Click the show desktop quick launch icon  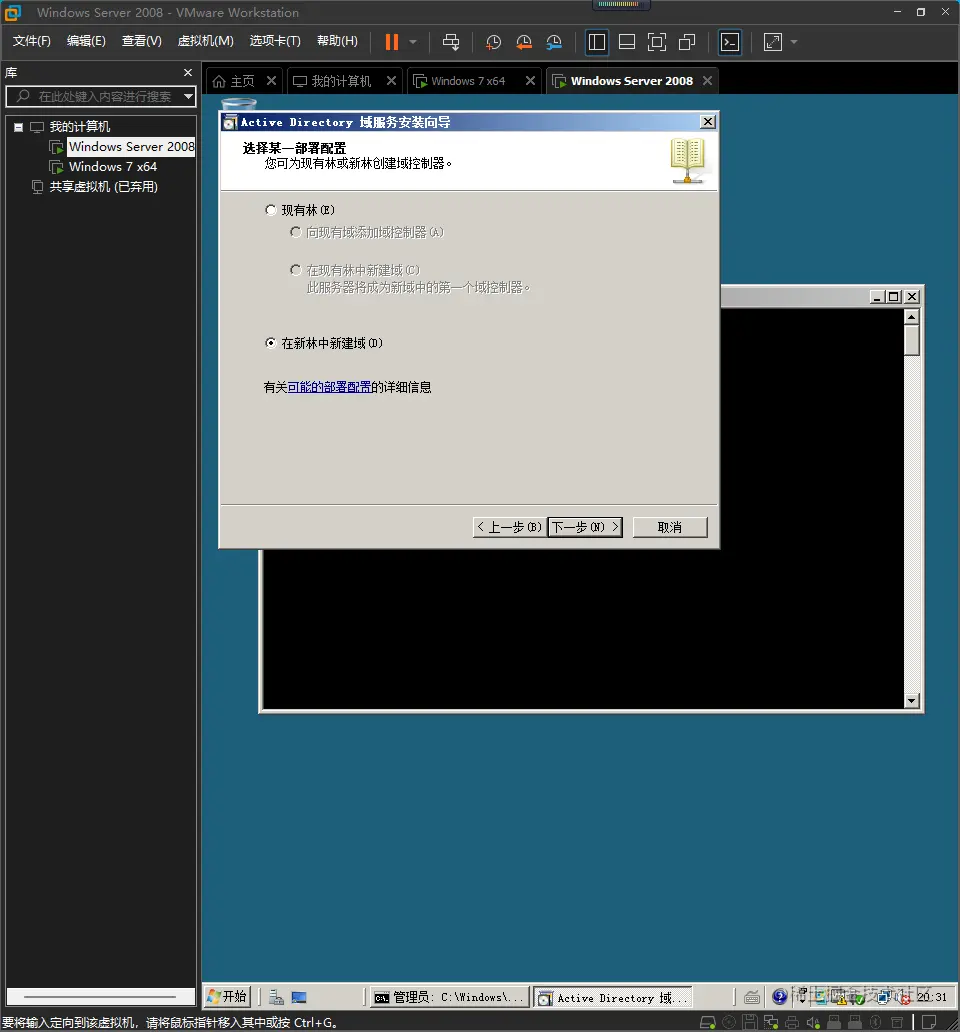pyautogui.click(x=299, y=998)
